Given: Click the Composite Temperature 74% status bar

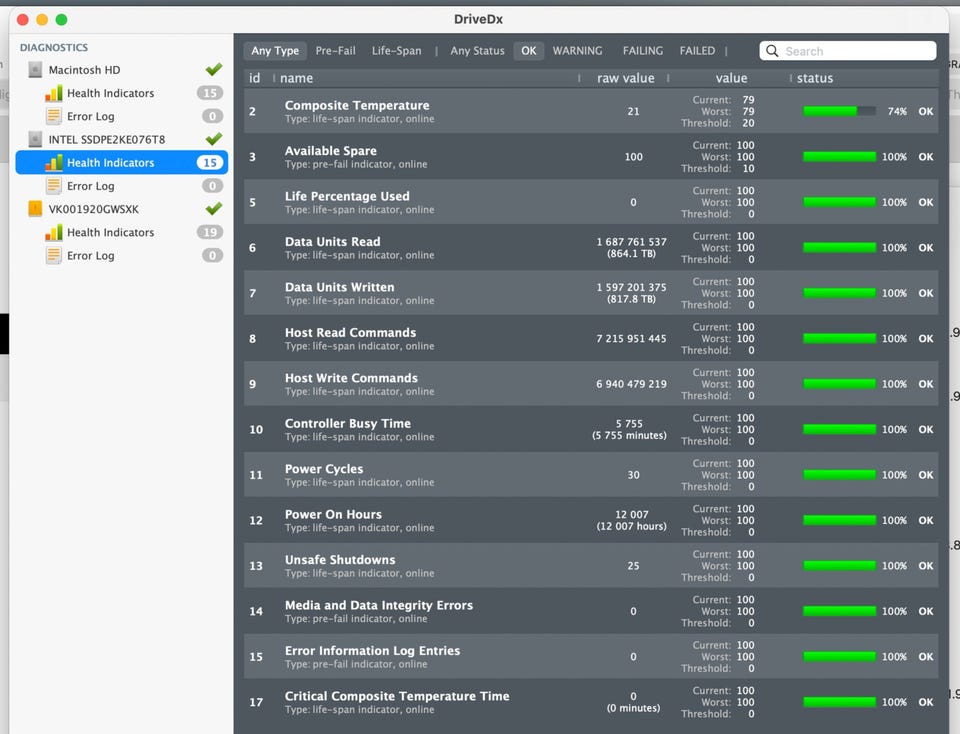Looking at the screenshot, I should point(839,111).
